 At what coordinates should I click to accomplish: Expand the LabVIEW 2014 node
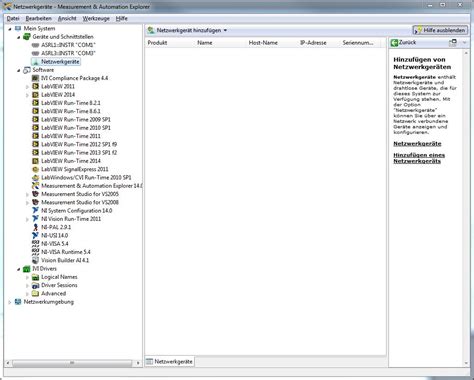(x=27, y=95)
